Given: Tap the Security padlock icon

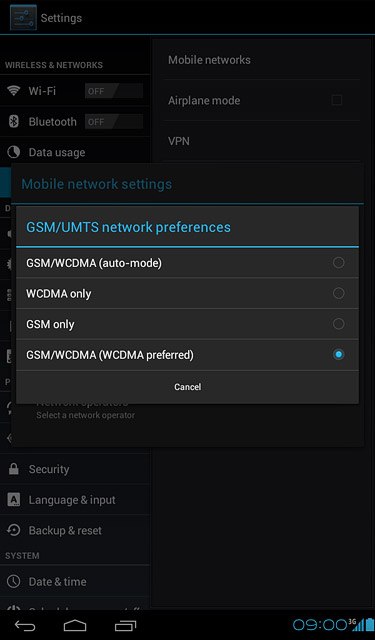Looking at the screenshot, I should coord(13,469).
